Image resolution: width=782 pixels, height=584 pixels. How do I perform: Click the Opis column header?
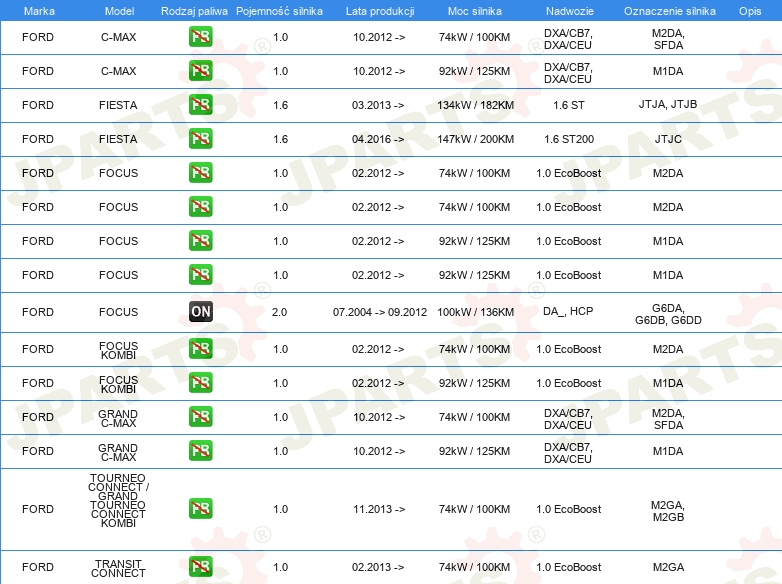pyautogui.click(x=750, y=11)
